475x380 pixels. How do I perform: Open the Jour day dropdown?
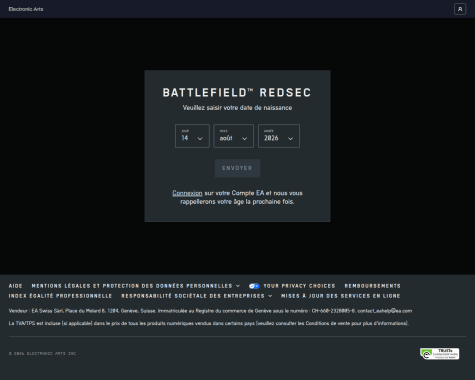(x=192, y=136)
